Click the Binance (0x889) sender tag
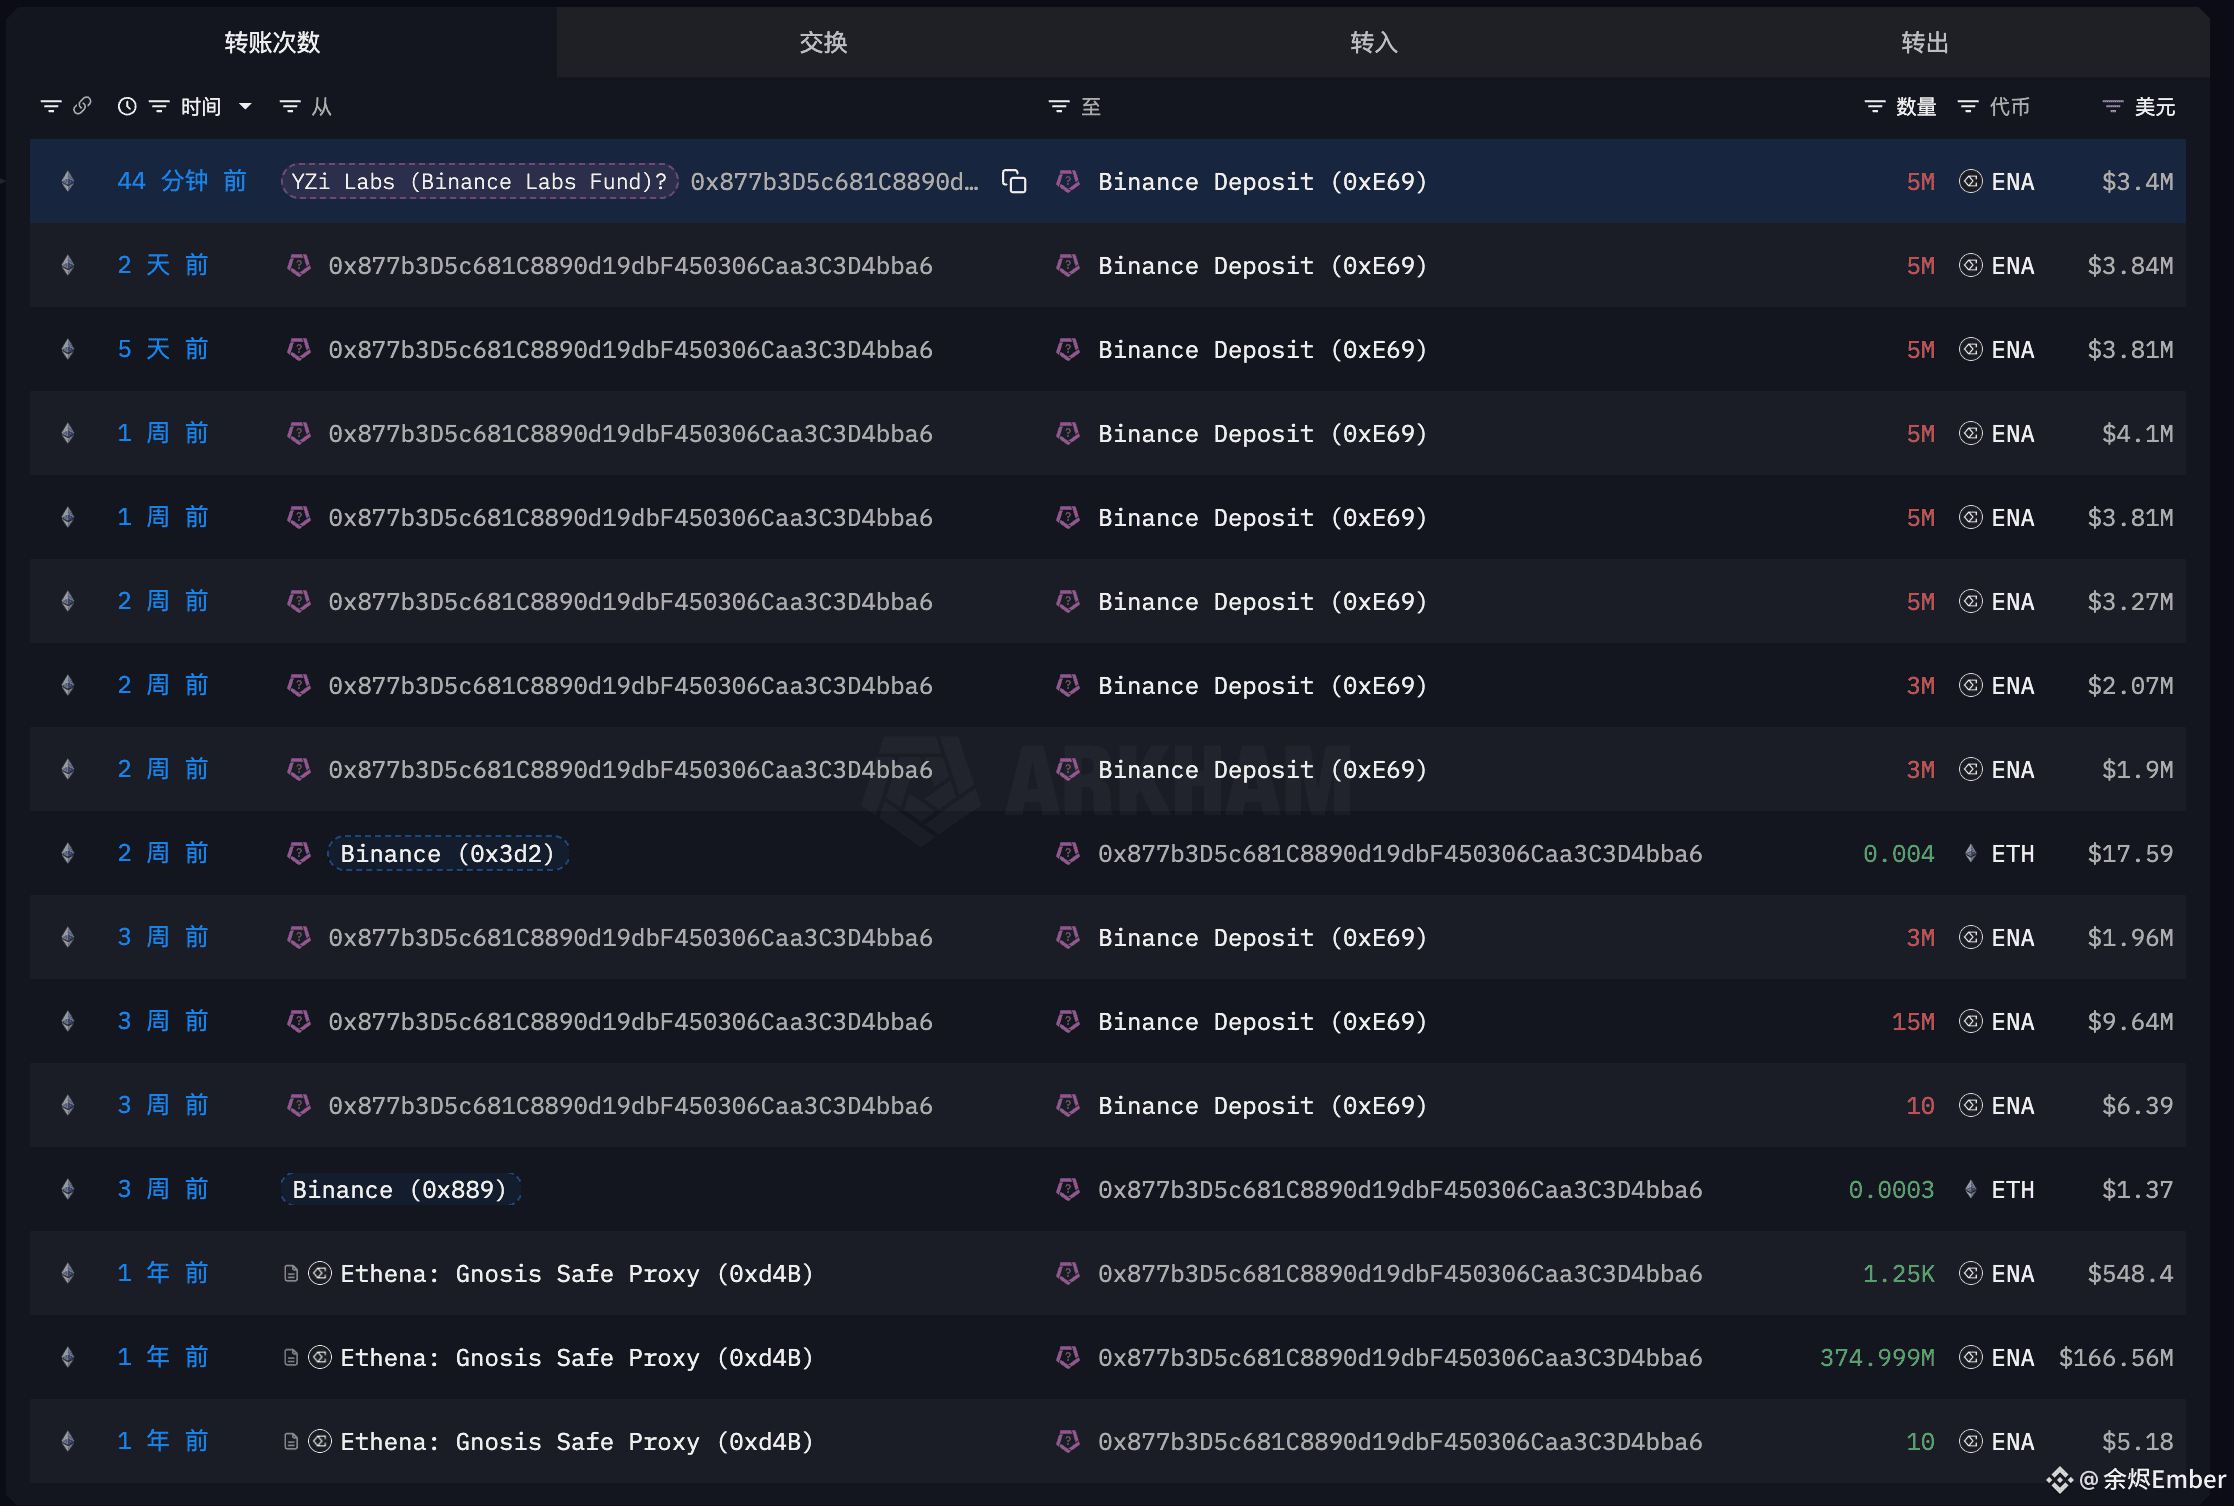 [400, 1189]
